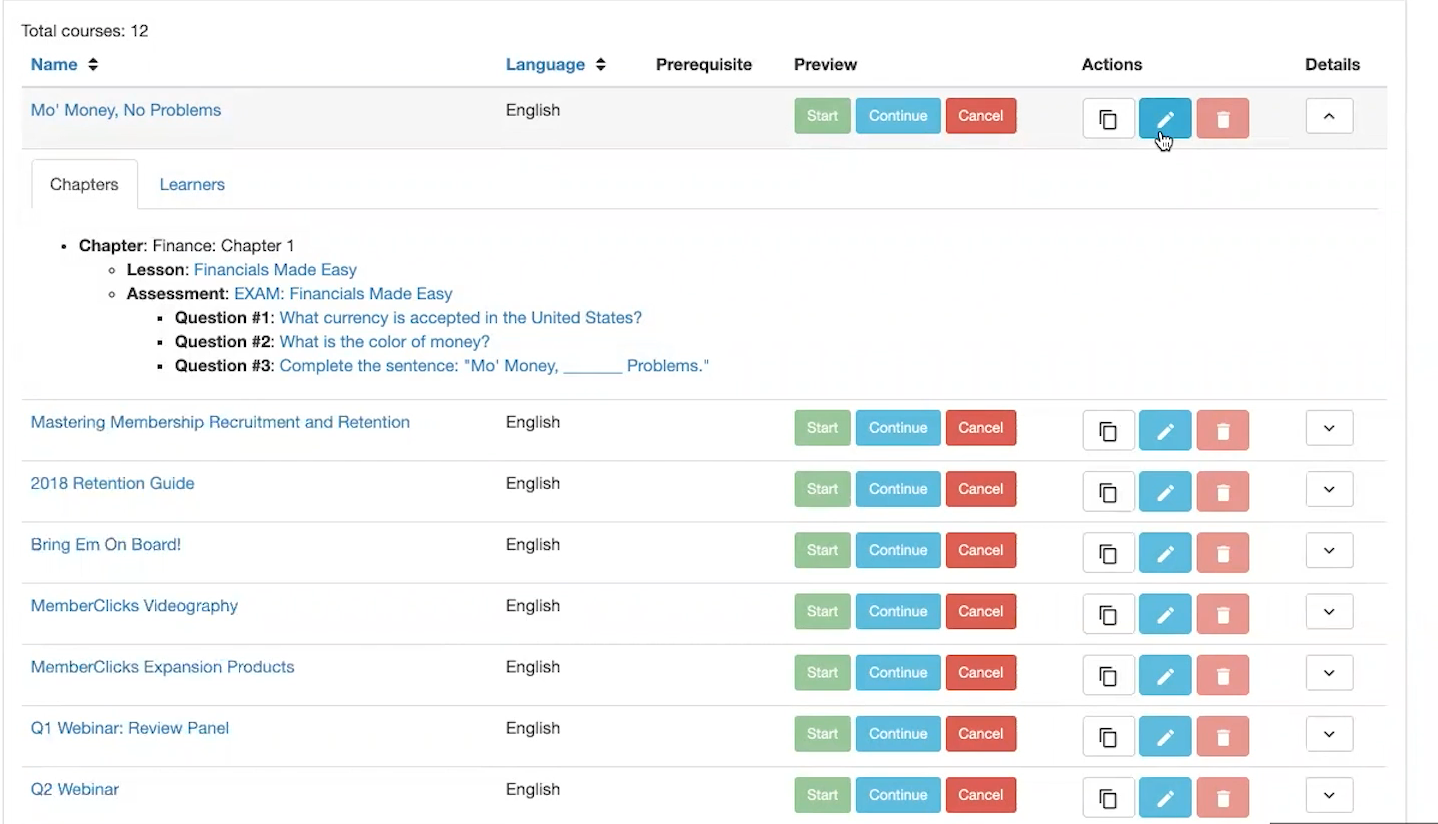Click Cancel for Q2 Webinar preview

[x=980, y=795]
